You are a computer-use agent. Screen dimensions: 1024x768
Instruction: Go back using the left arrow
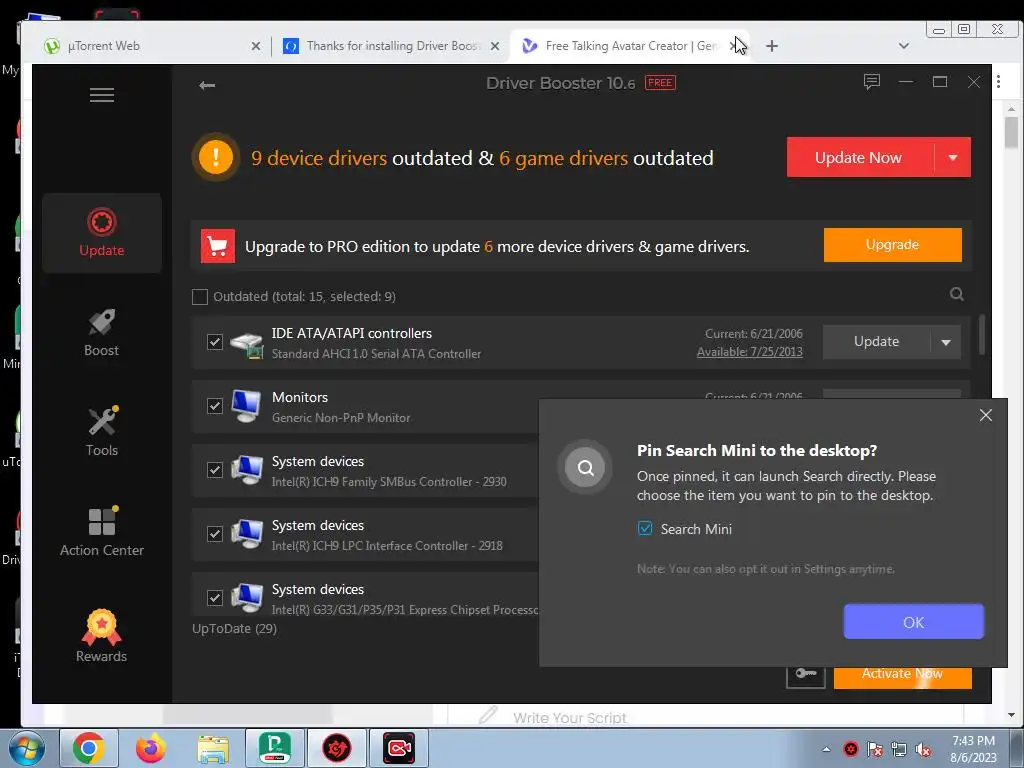coord(207,85)
